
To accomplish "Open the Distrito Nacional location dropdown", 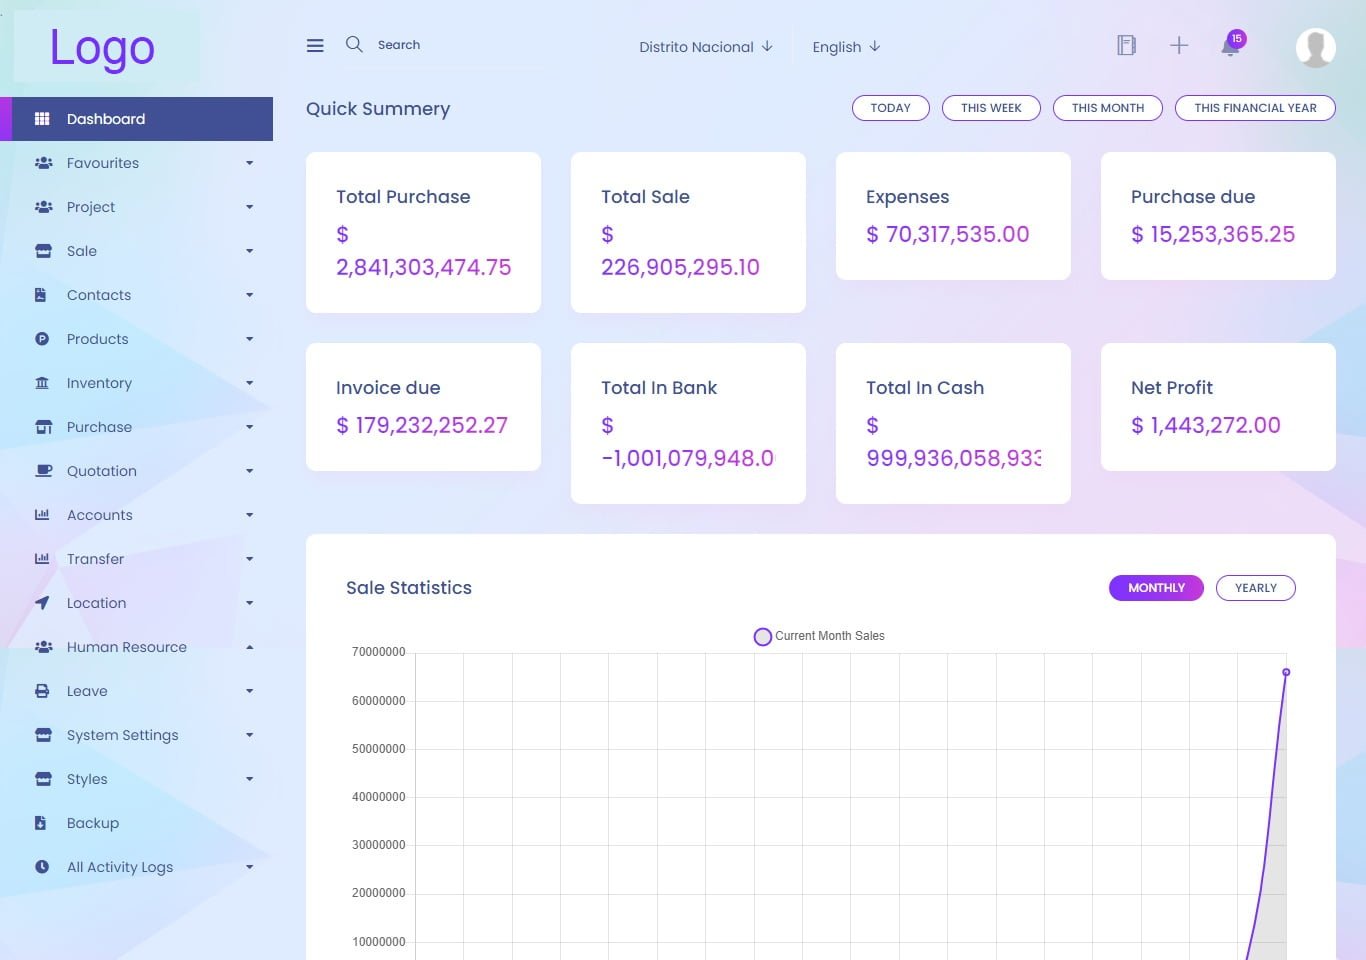I will pyautogui.click(x=706, y=47).
